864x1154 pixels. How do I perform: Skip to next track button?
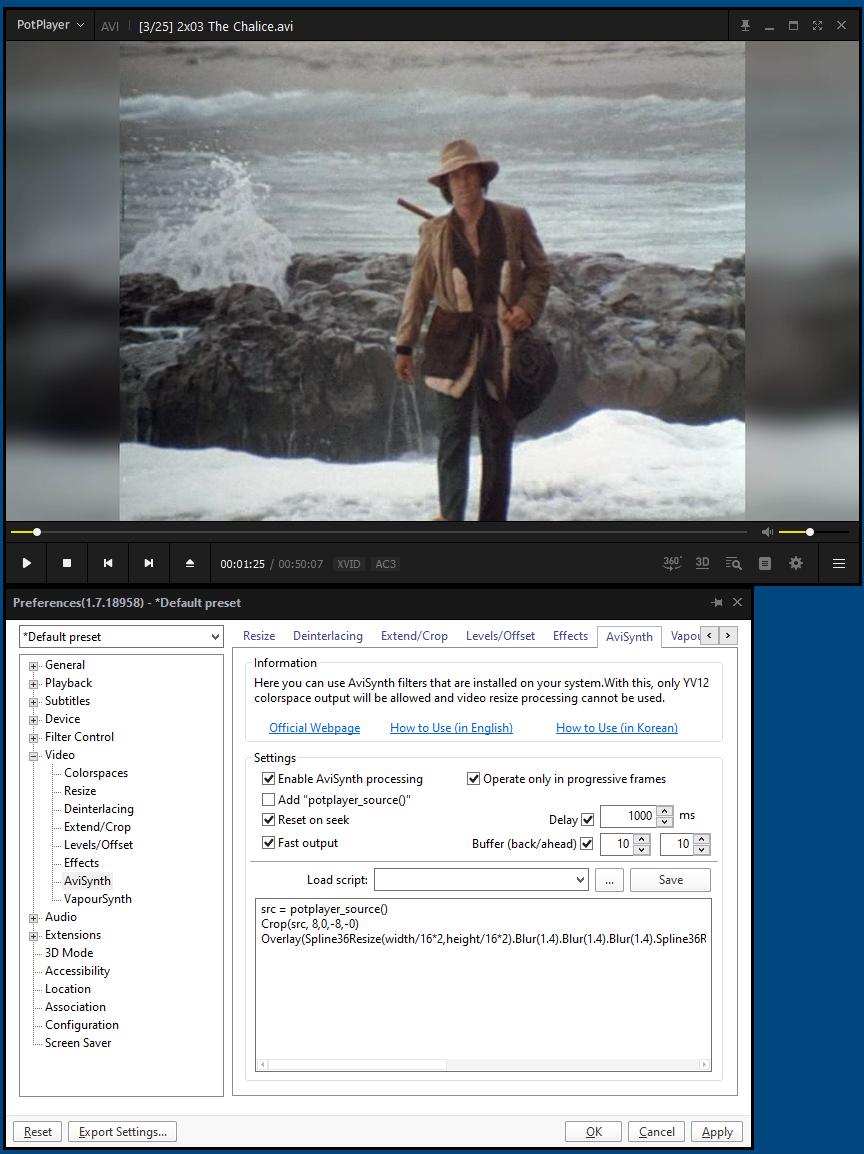149,563
